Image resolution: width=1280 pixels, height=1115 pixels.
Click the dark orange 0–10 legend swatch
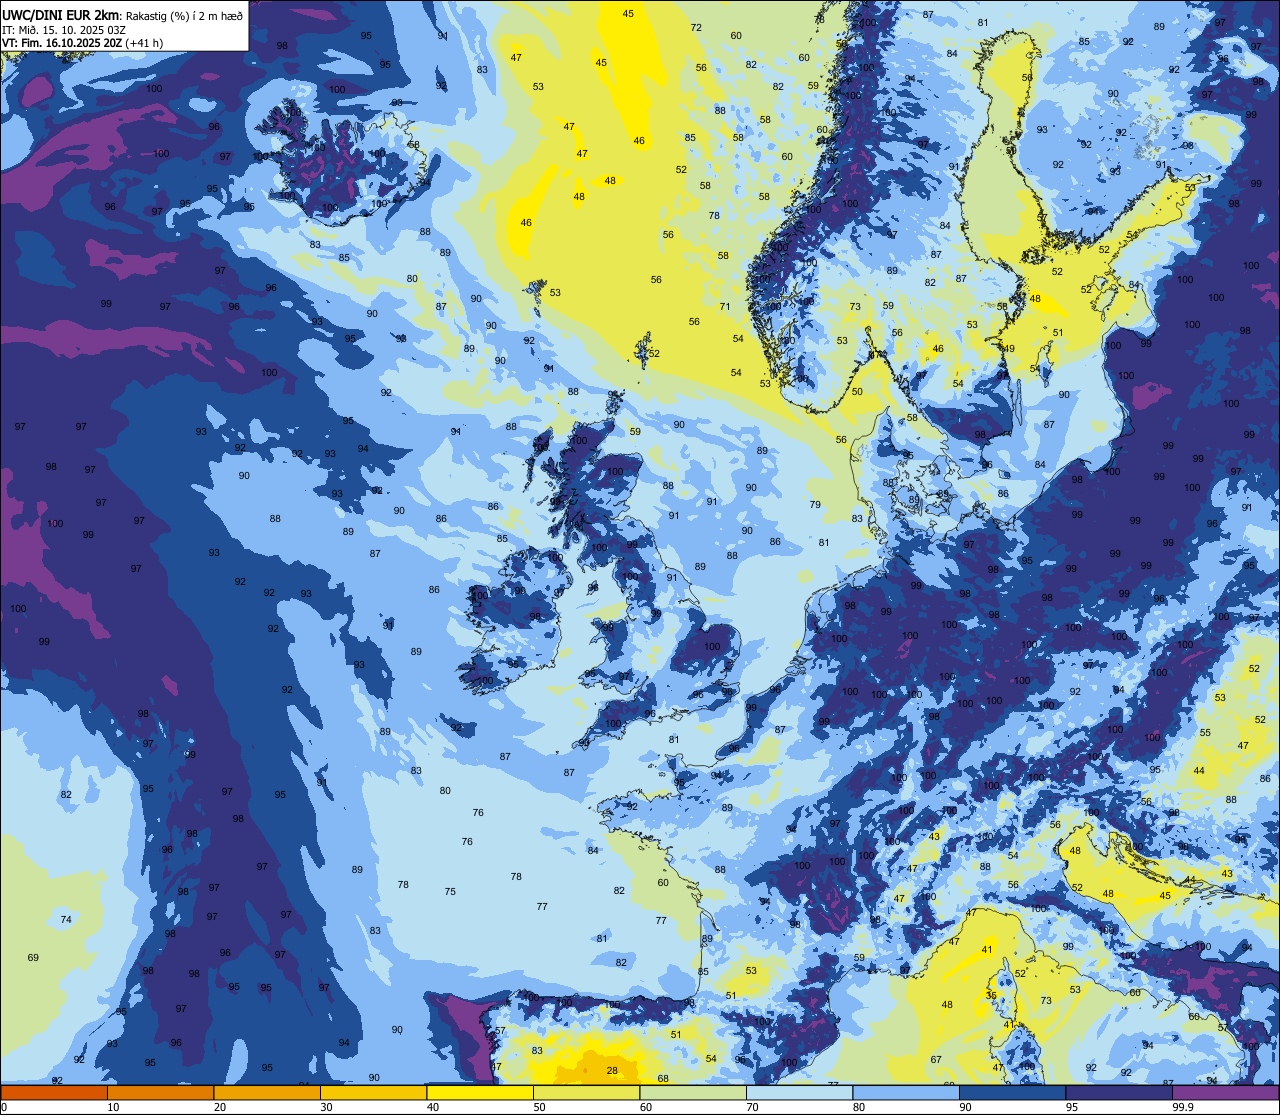click(54, 1092)
